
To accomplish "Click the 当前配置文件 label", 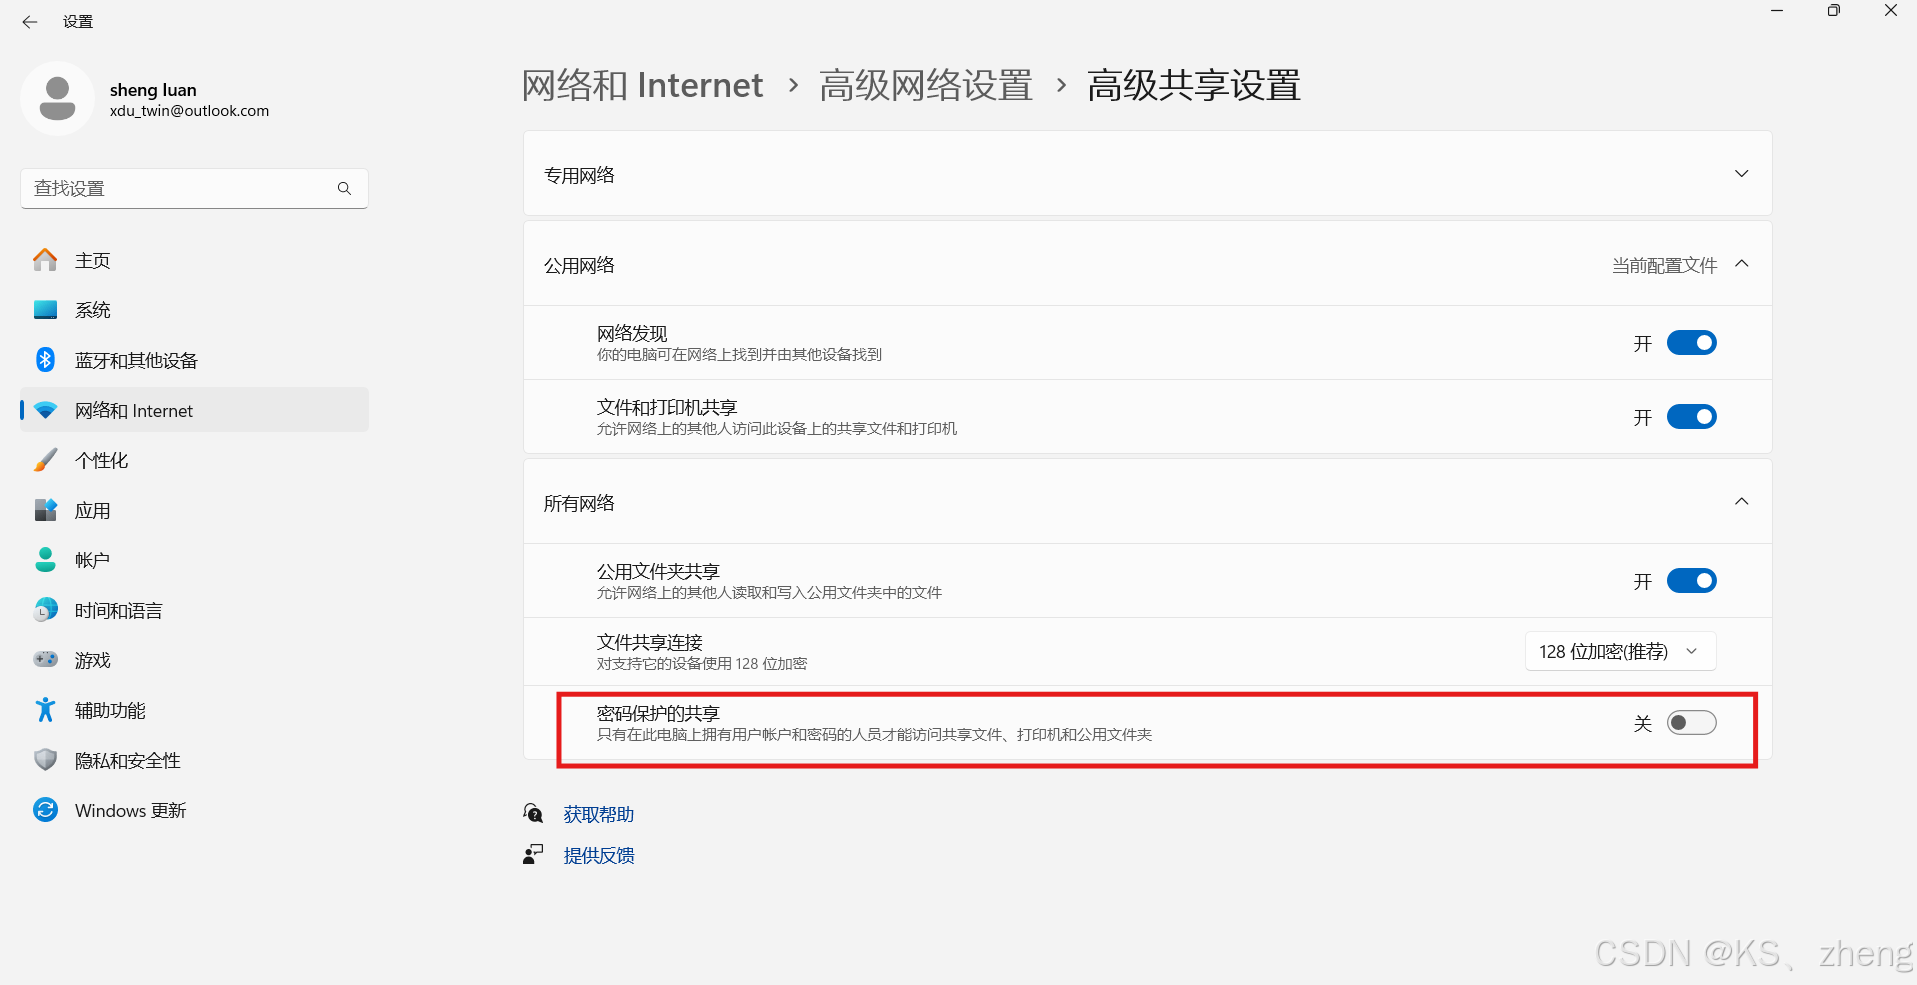I will [1664, 265].
